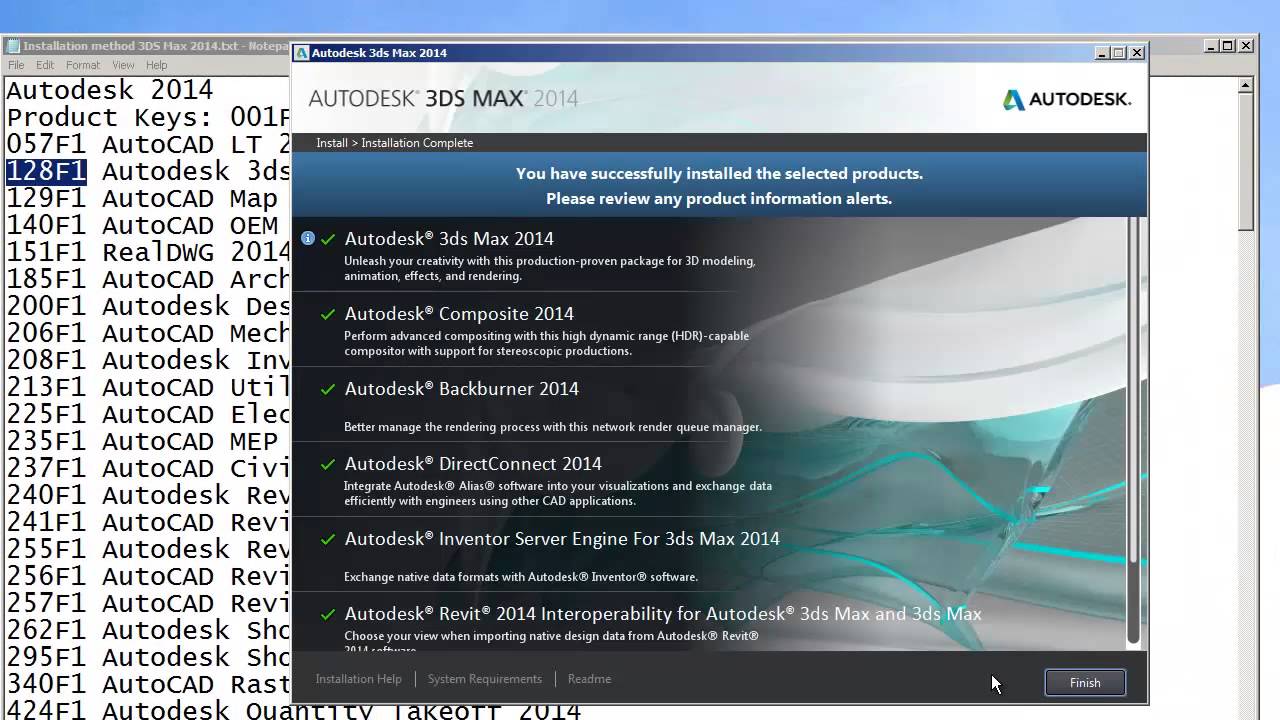
Task: Click the 'Autodesk® Composite 2014' product title
Action: [459, 314]
